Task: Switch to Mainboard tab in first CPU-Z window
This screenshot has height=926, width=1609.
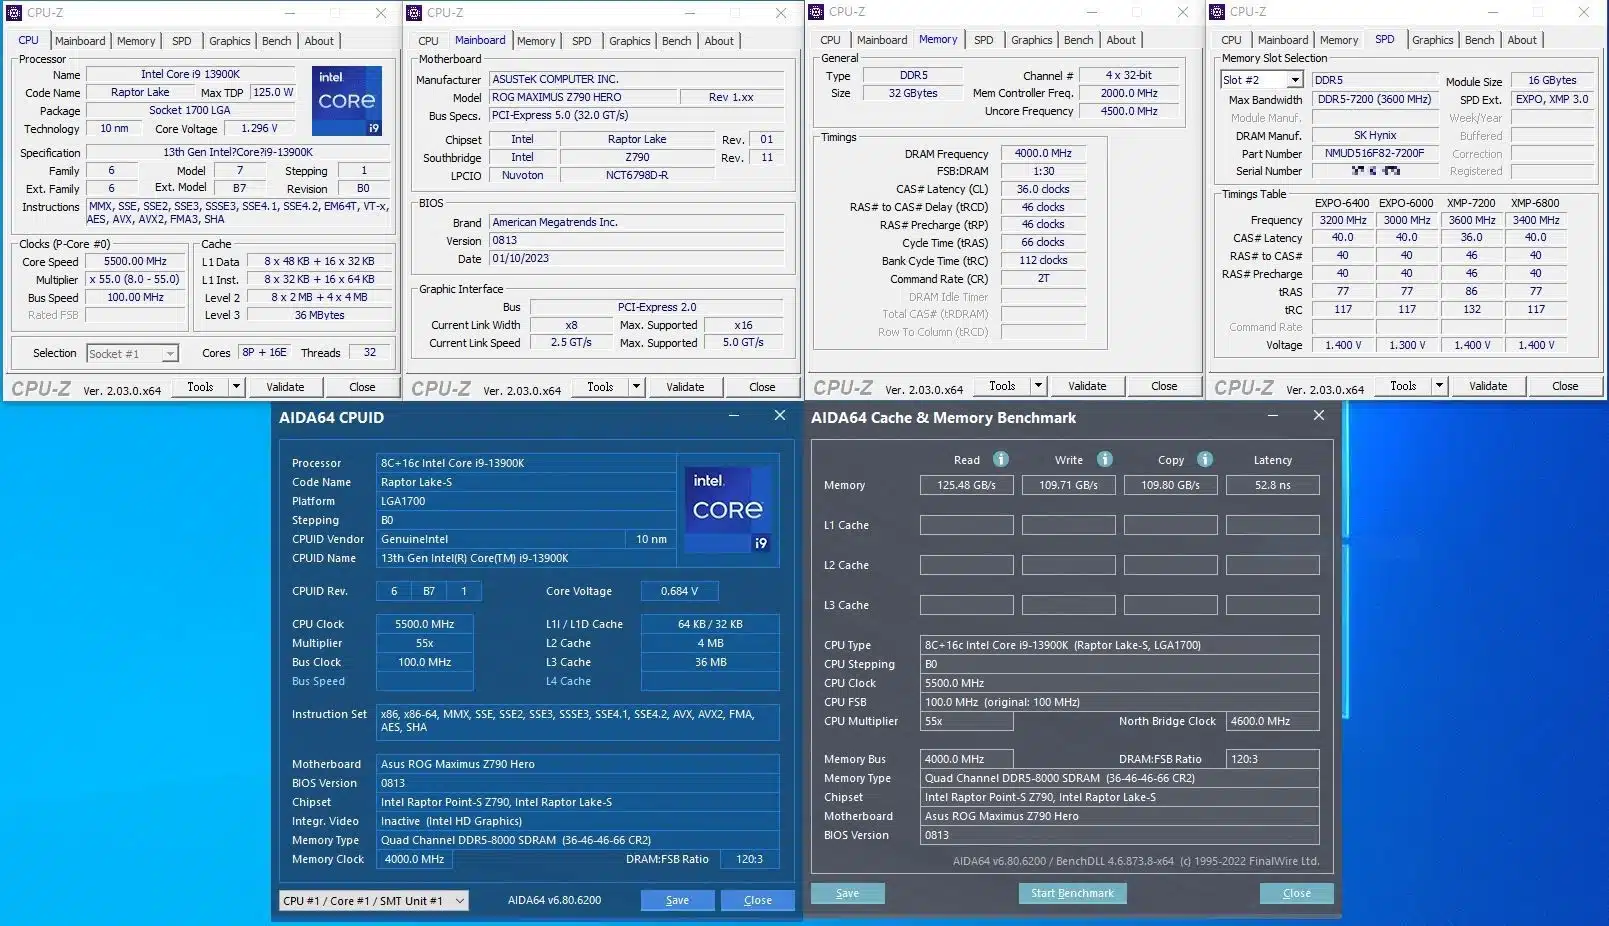Action: tap(80, 41)
